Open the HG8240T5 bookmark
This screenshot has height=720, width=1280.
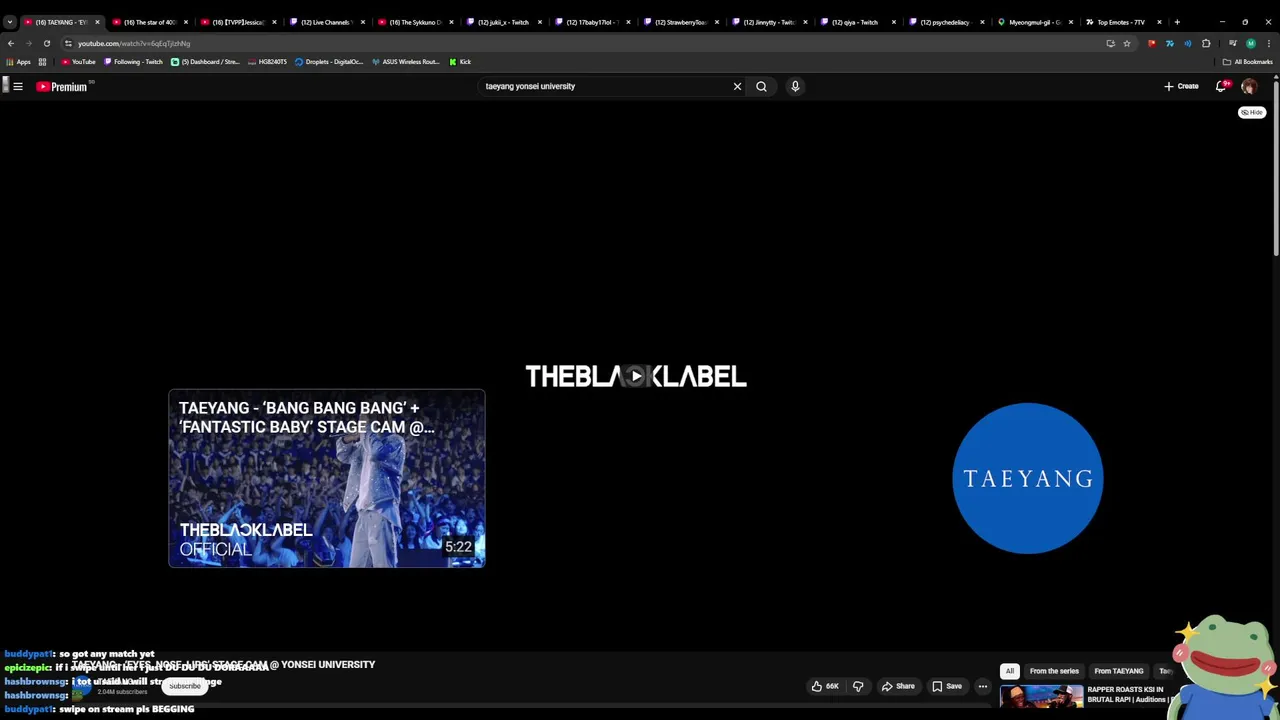tap(267, 62)
